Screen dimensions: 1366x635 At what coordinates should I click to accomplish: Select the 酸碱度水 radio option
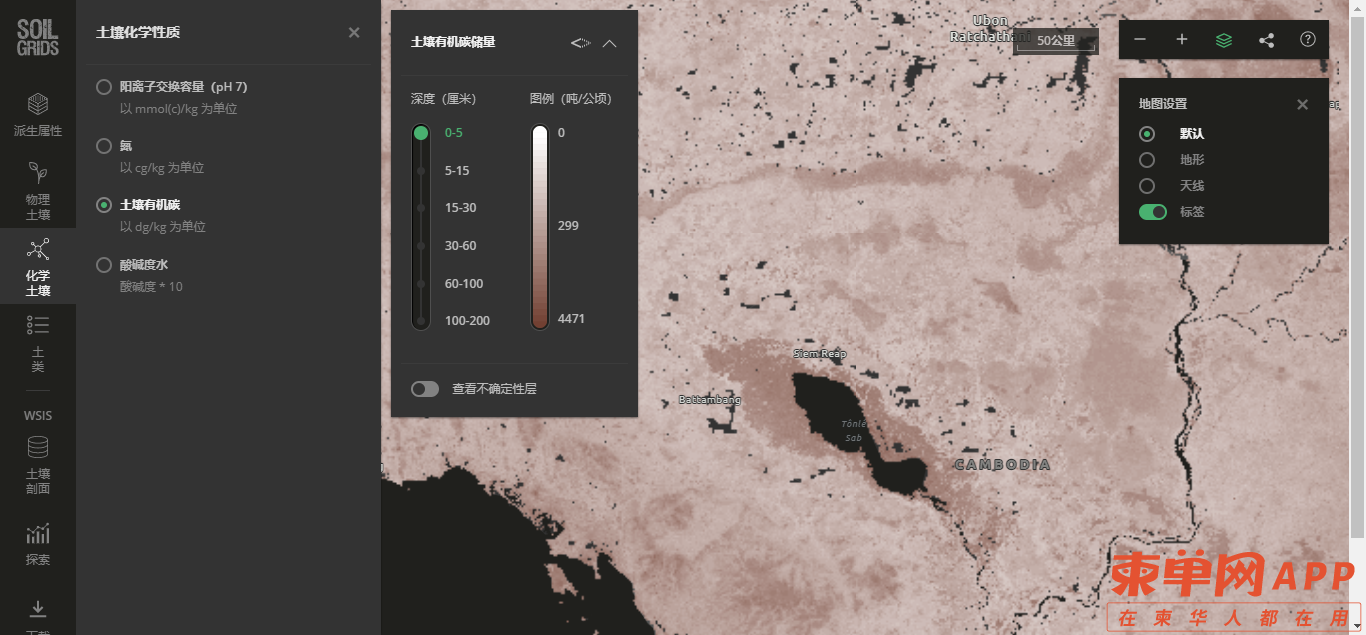[x=104, y=265]
